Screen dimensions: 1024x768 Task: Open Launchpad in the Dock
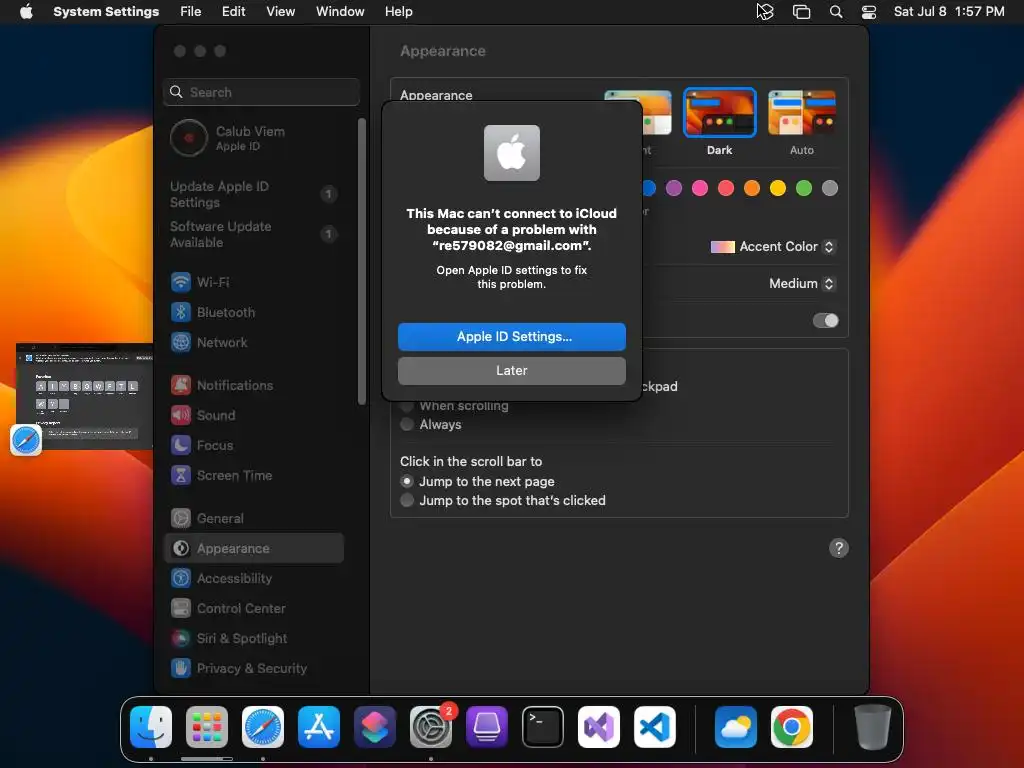pyautogui.click(x=207, y=726)
